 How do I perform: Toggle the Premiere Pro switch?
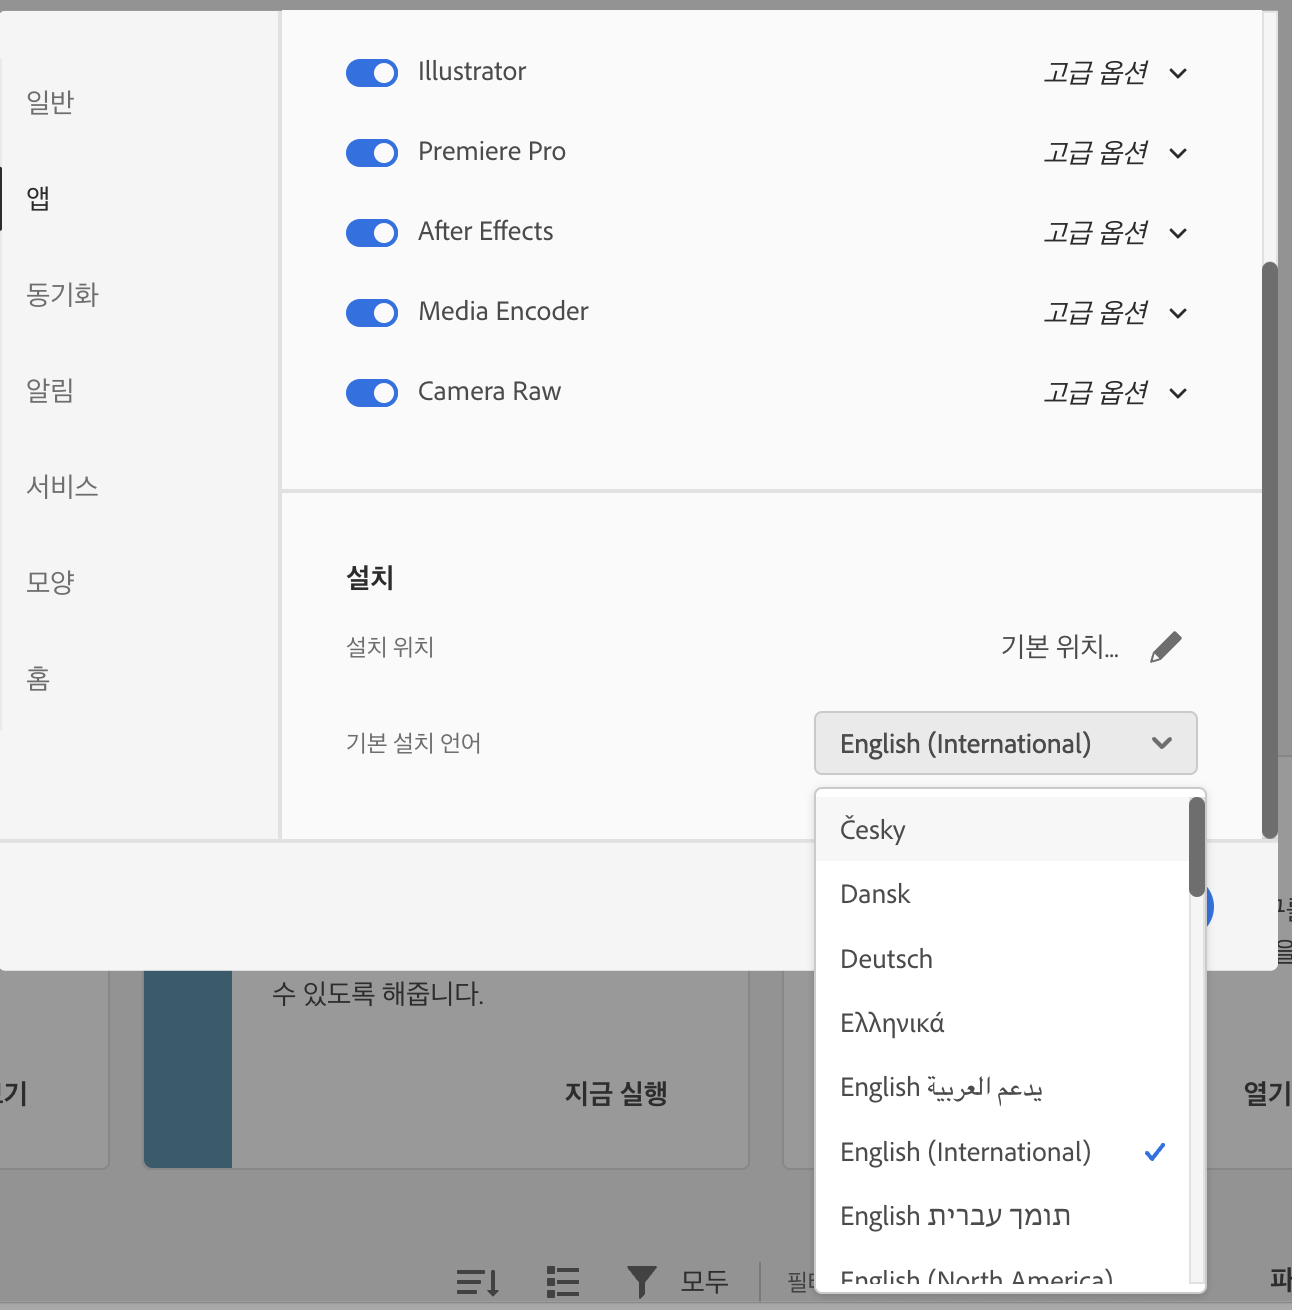coord(372,152)
